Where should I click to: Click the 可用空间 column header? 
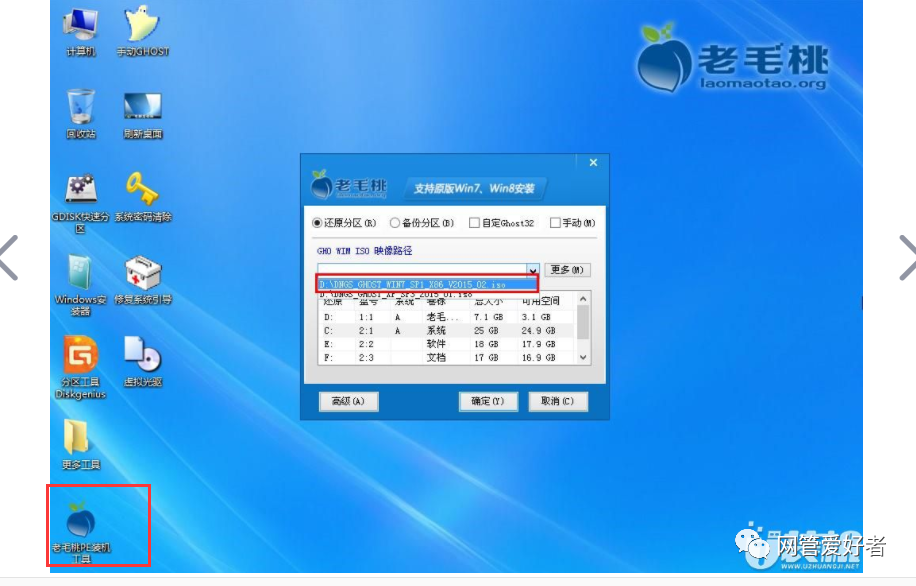pos(540,301)
